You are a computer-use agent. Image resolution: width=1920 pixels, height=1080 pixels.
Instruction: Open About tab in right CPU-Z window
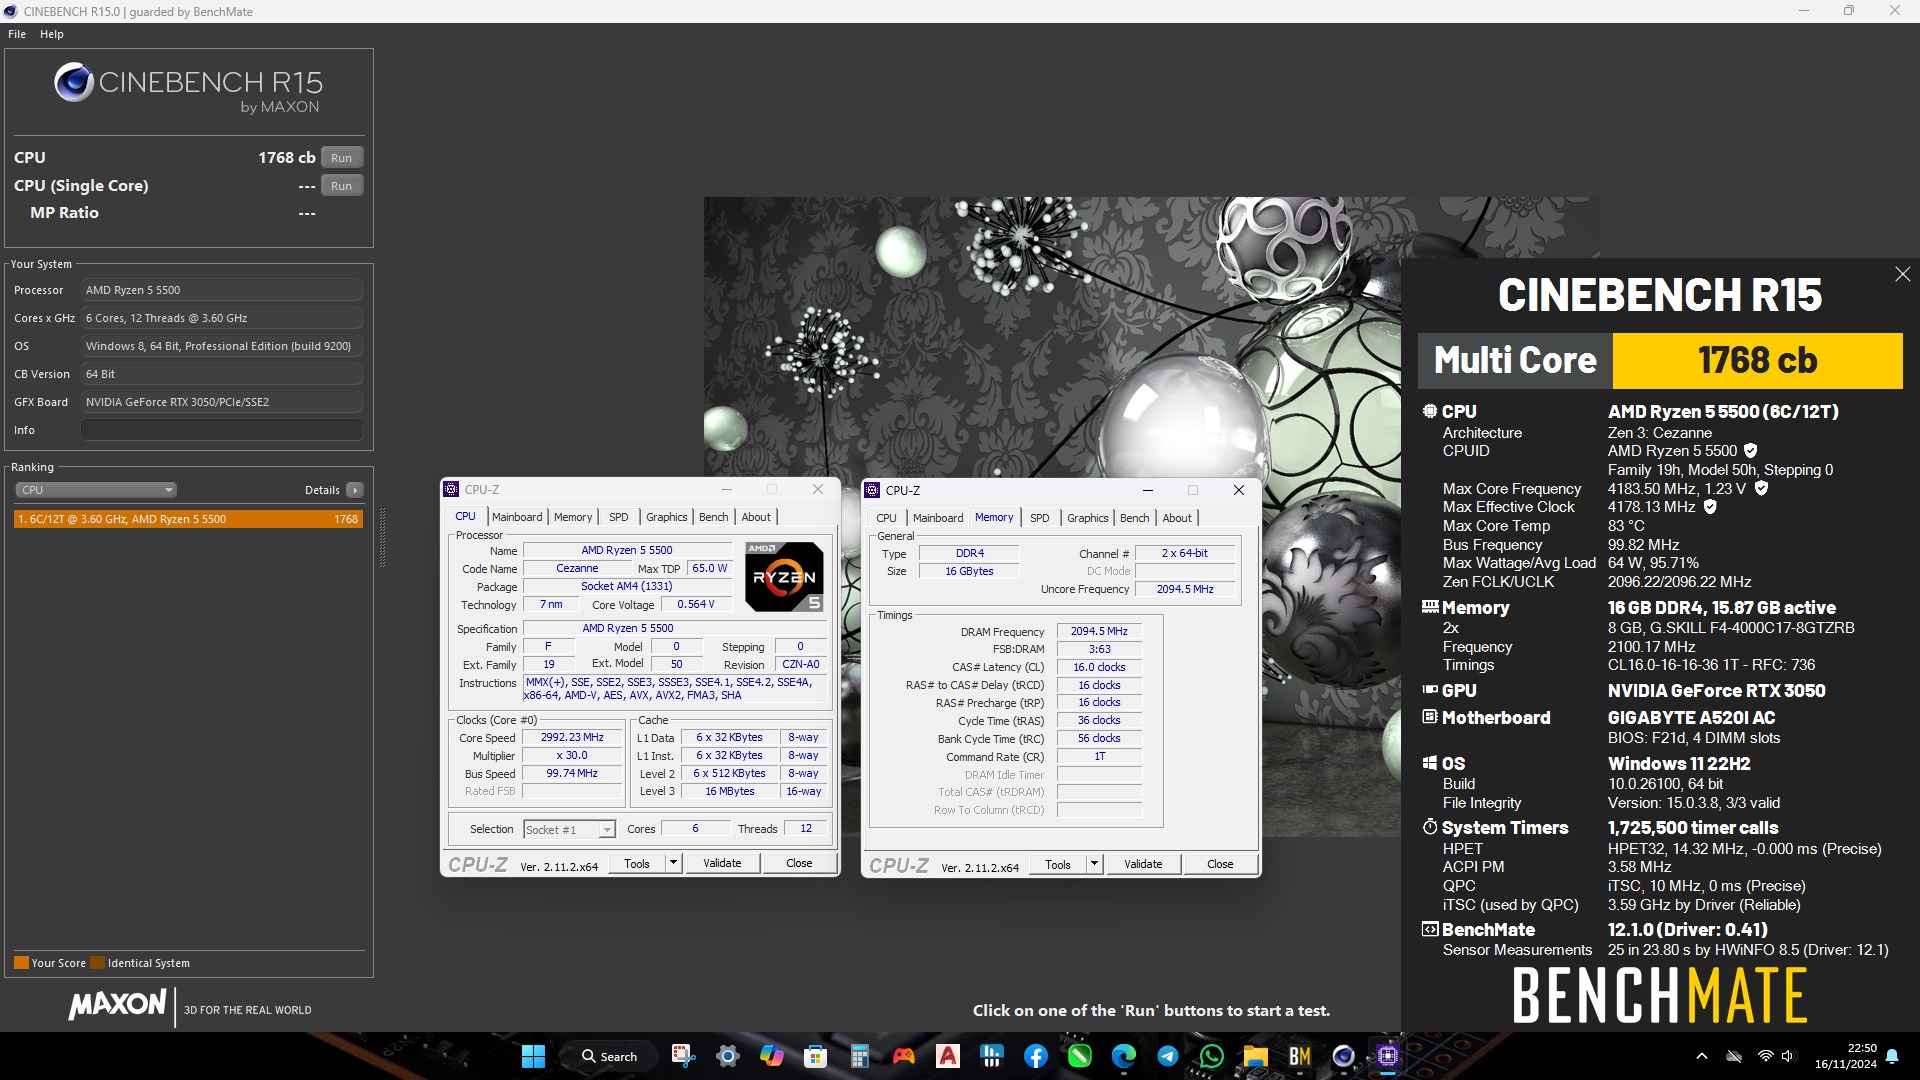click(1177, 518)
